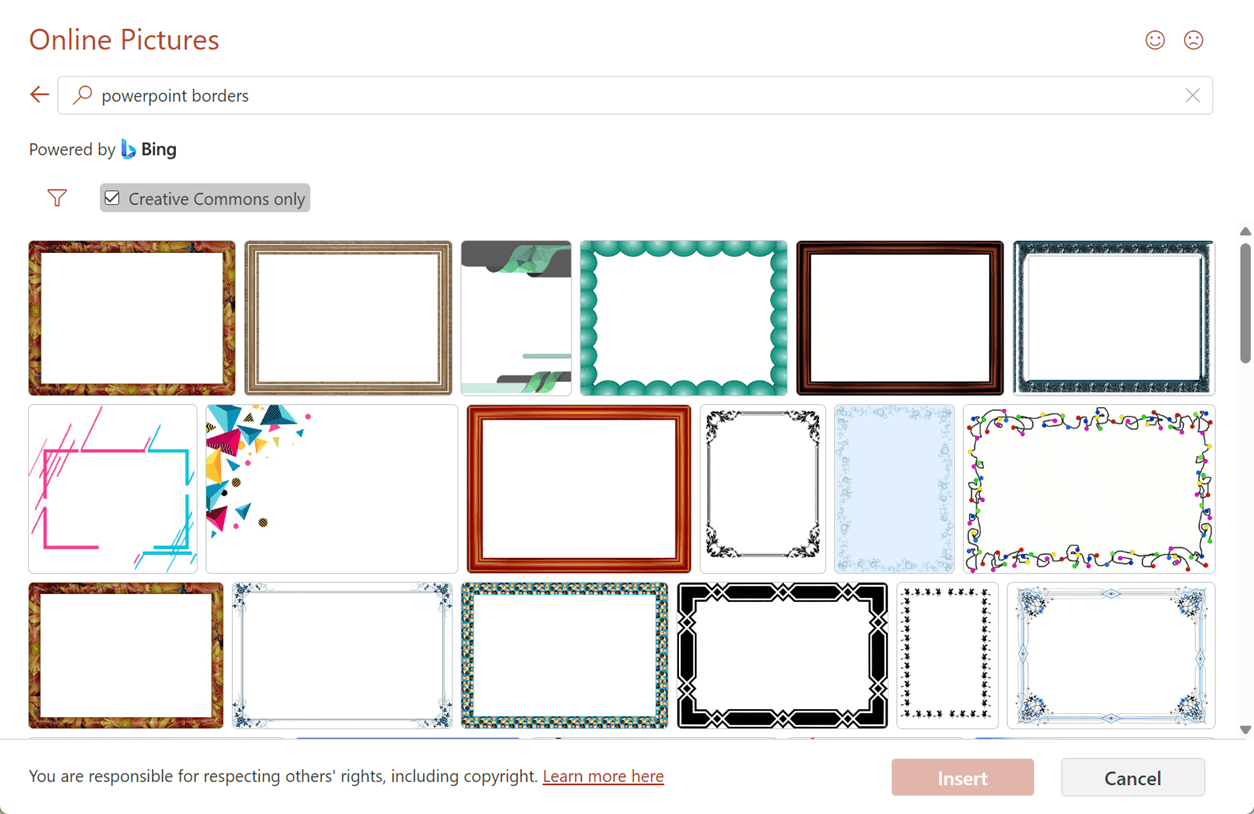Image resolution: width=1254 pixels, height=814 pixels.
Task: Click the back arrow icon
Action: (x=40, y=95)
